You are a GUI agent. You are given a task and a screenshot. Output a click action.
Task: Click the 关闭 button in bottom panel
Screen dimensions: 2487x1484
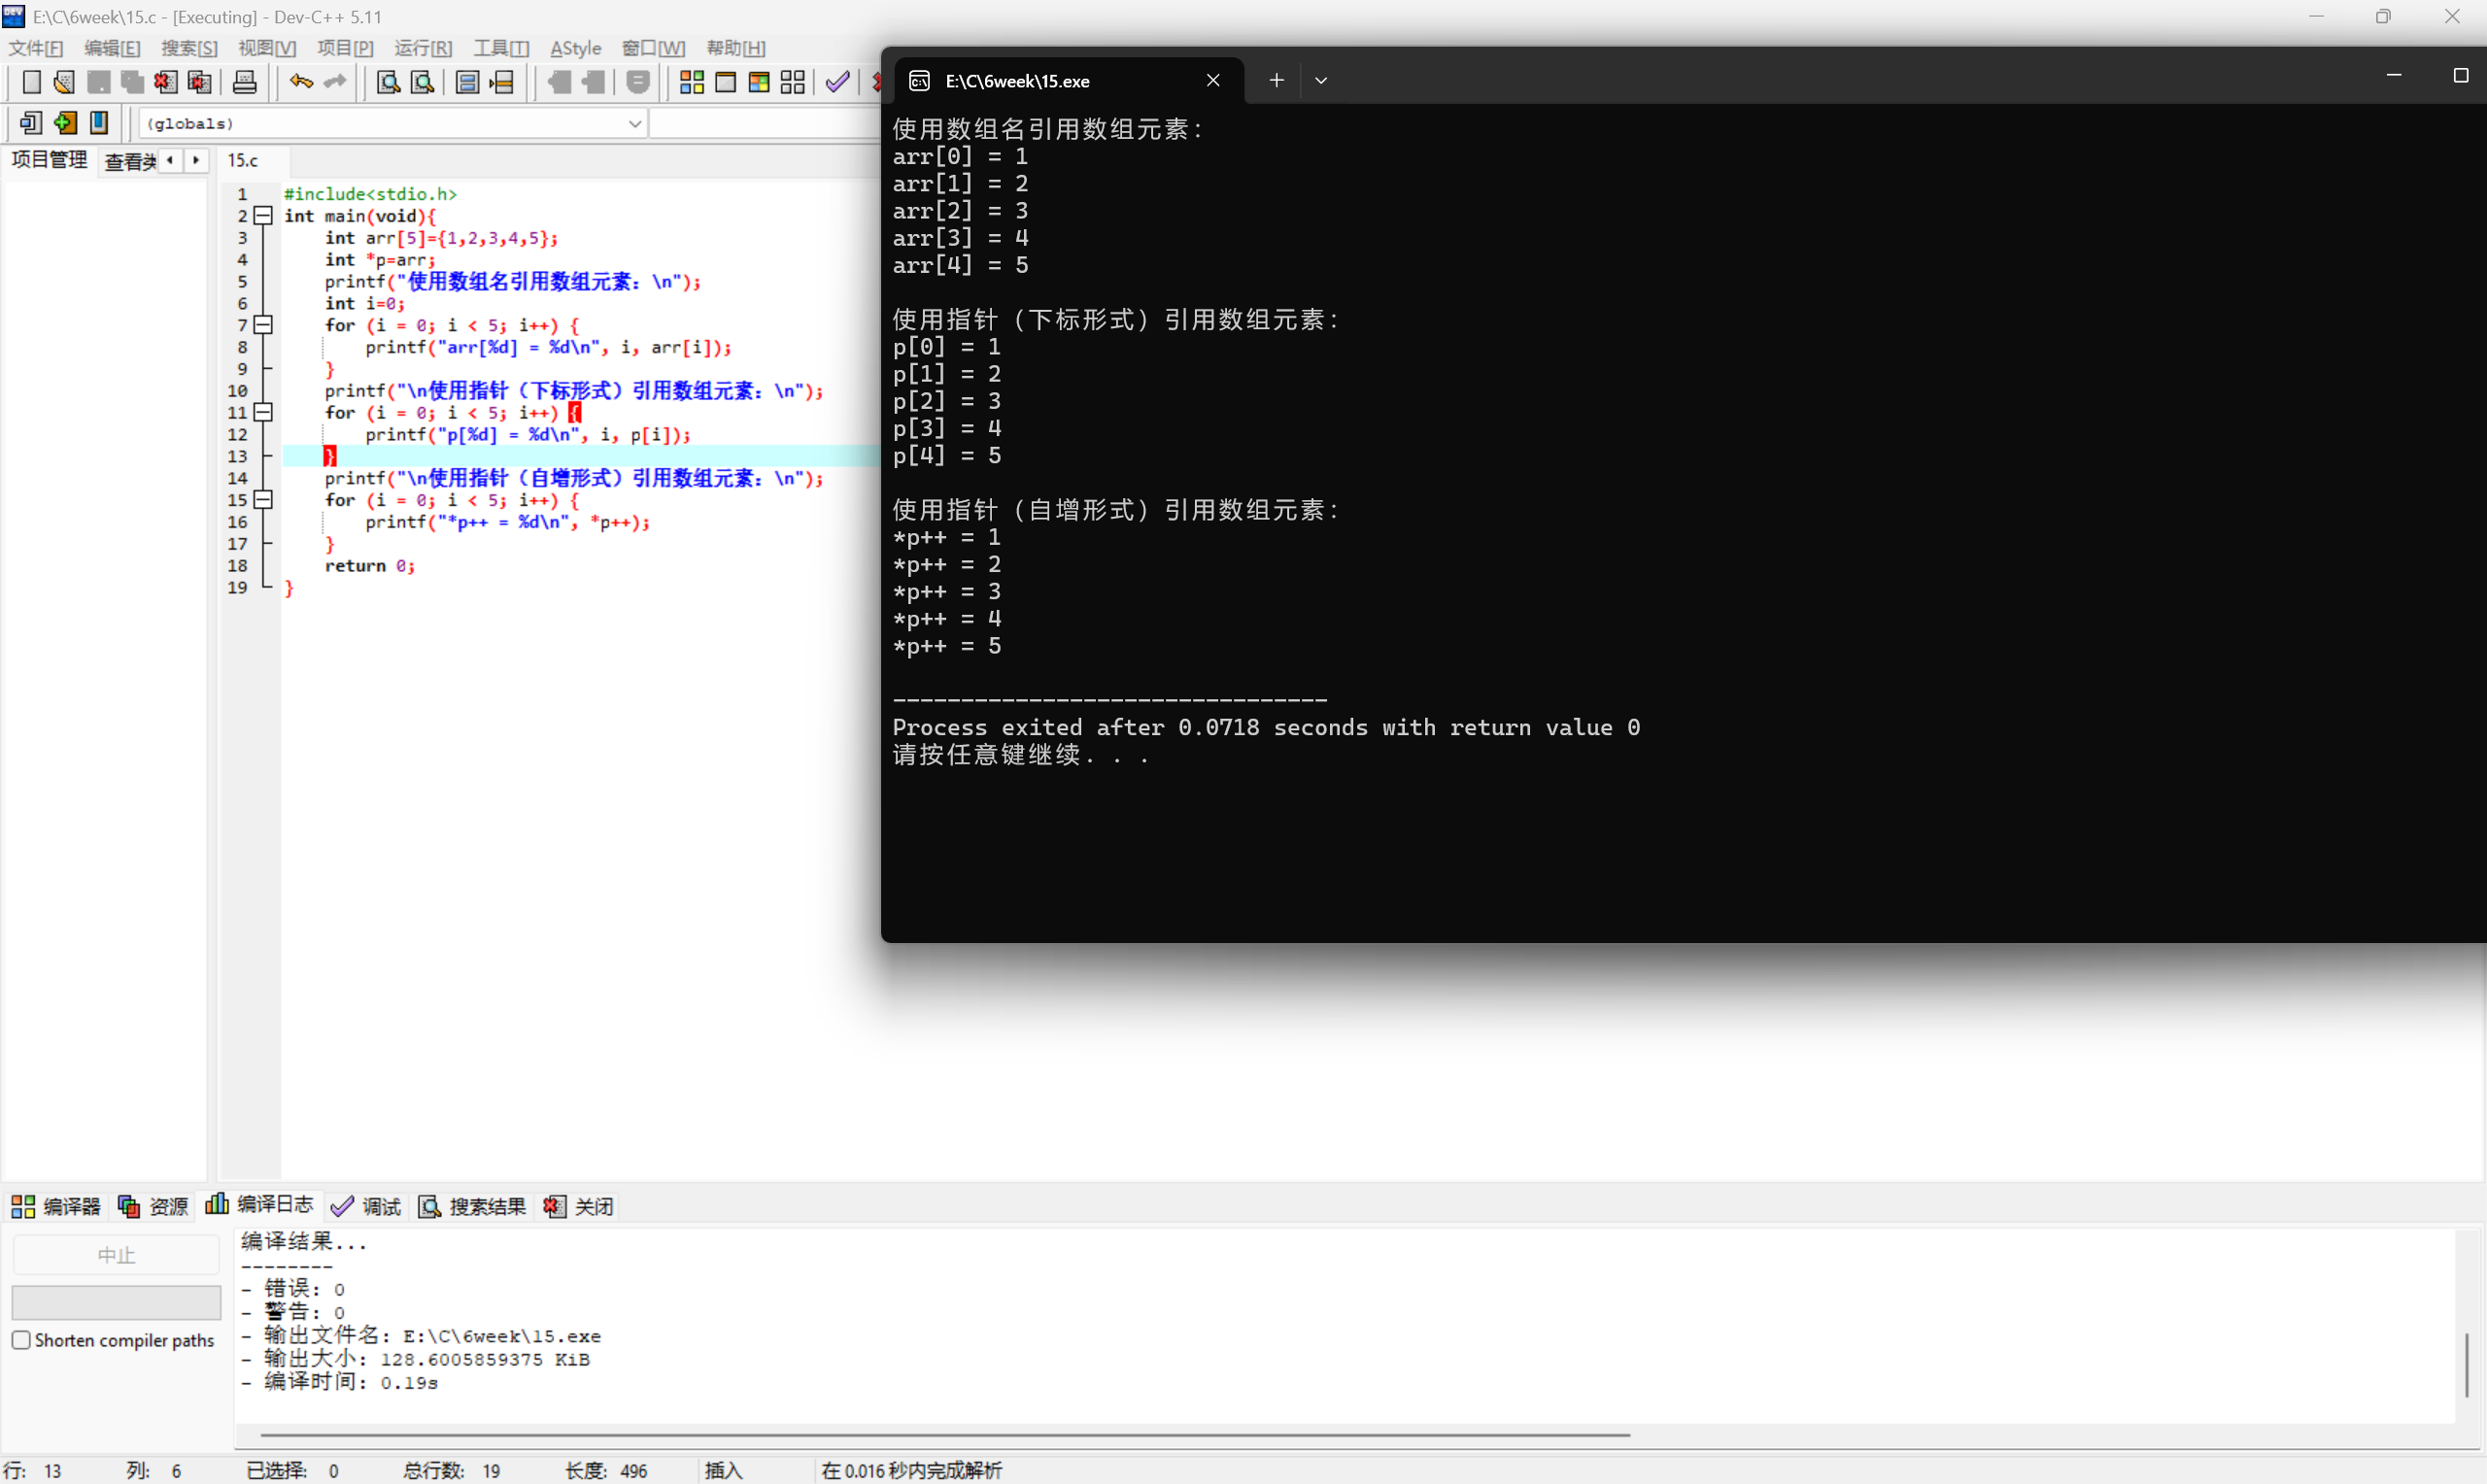579,1206
